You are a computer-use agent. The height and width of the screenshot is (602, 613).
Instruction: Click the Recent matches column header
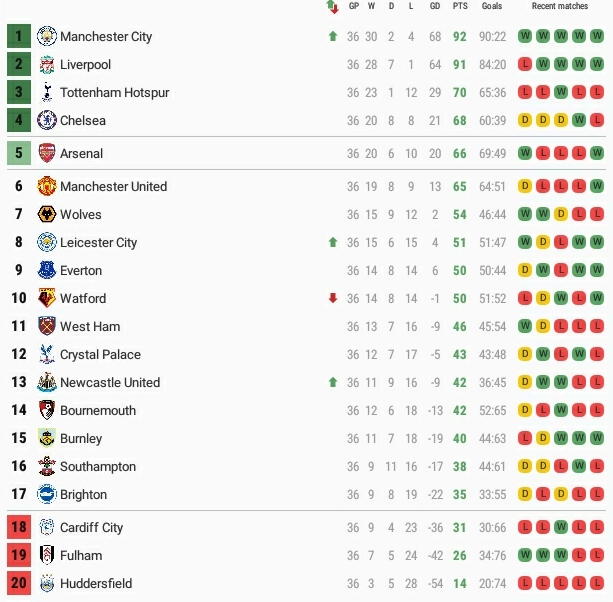pos(560,7)
